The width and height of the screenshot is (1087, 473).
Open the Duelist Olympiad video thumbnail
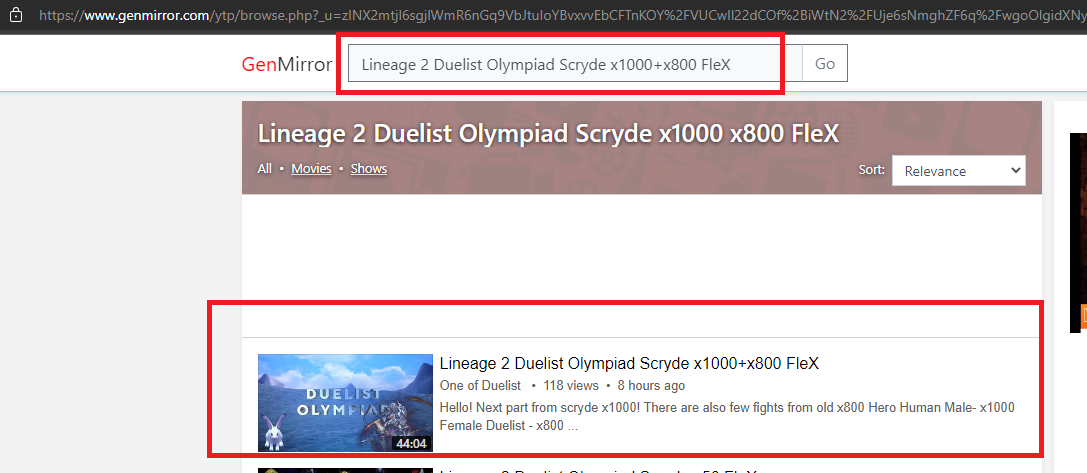pyautogui.click(x=345, y=403)
